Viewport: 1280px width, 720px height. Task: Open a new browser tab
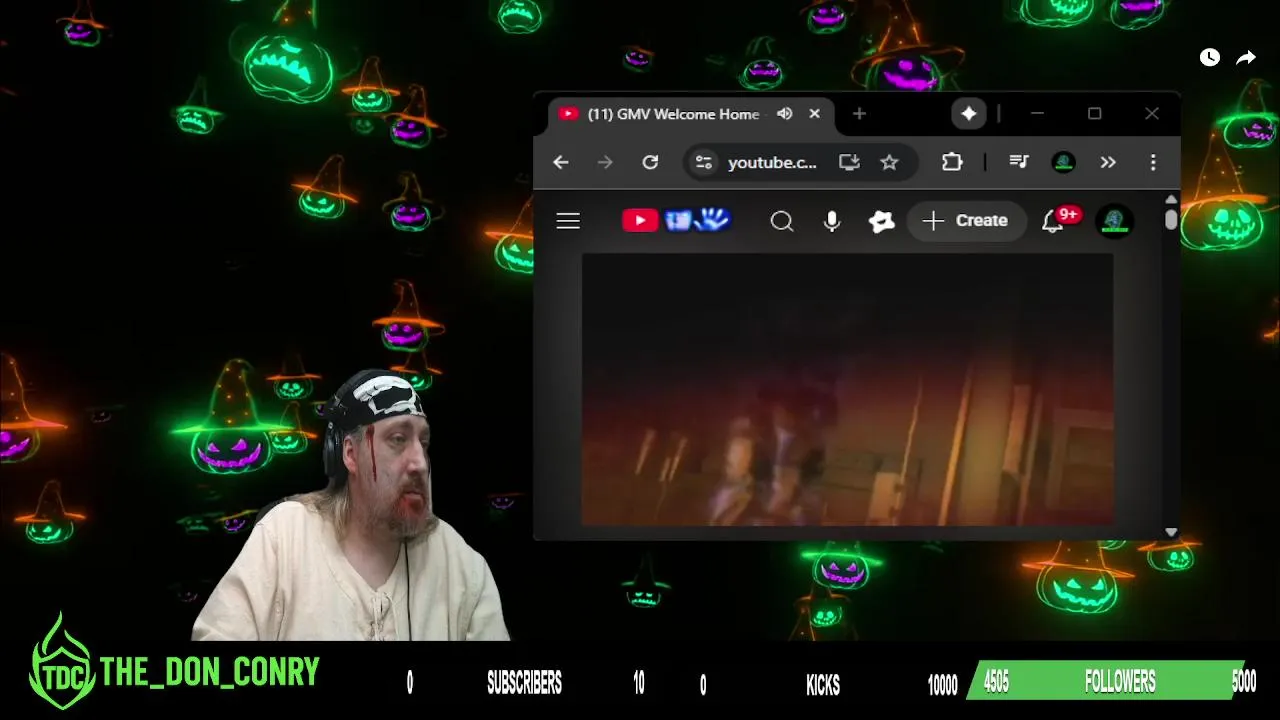(x=859, y=114)
